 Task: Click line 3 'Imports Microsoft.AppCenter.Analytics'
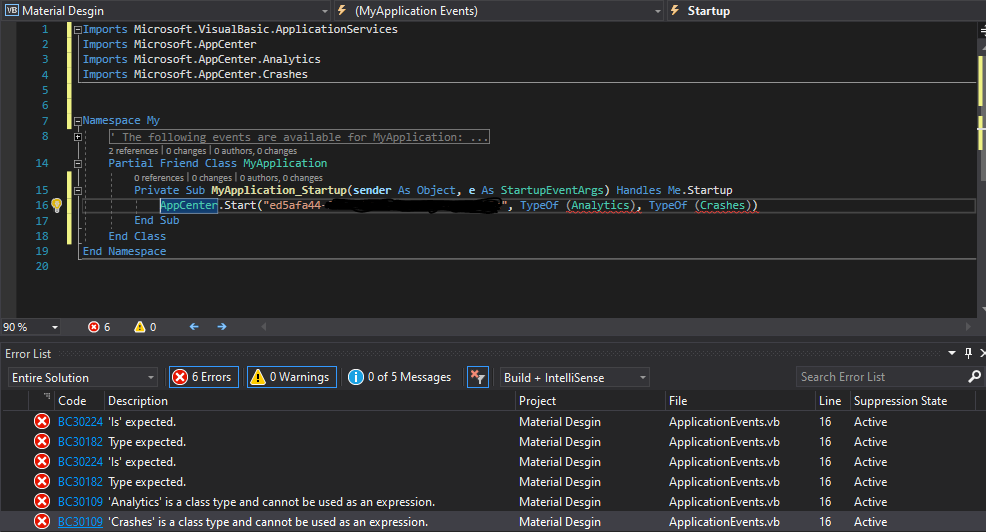click(x=201, y=59)
